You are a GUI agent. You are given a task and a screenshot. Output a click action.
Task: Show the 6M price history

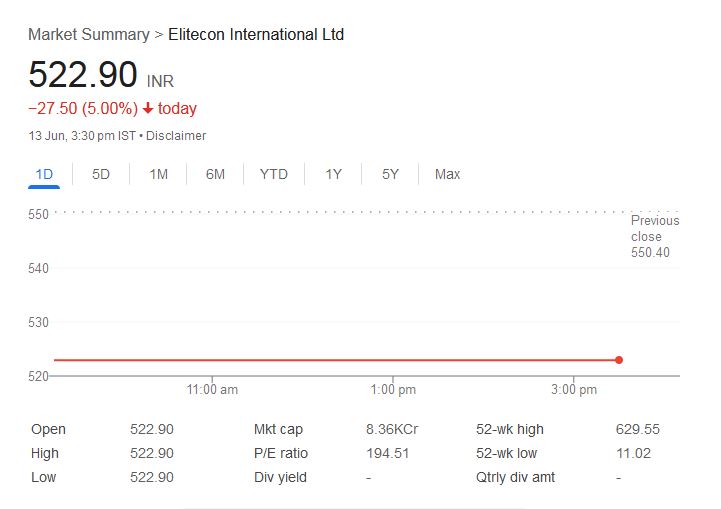(x=215, y=174)
